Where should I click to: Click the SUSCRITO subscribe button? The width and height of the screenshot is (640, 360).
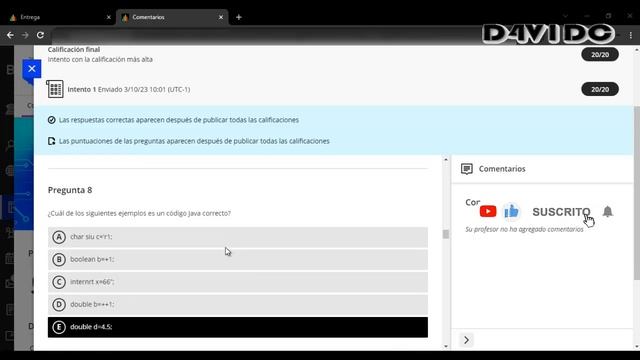(x=561, y=212)
